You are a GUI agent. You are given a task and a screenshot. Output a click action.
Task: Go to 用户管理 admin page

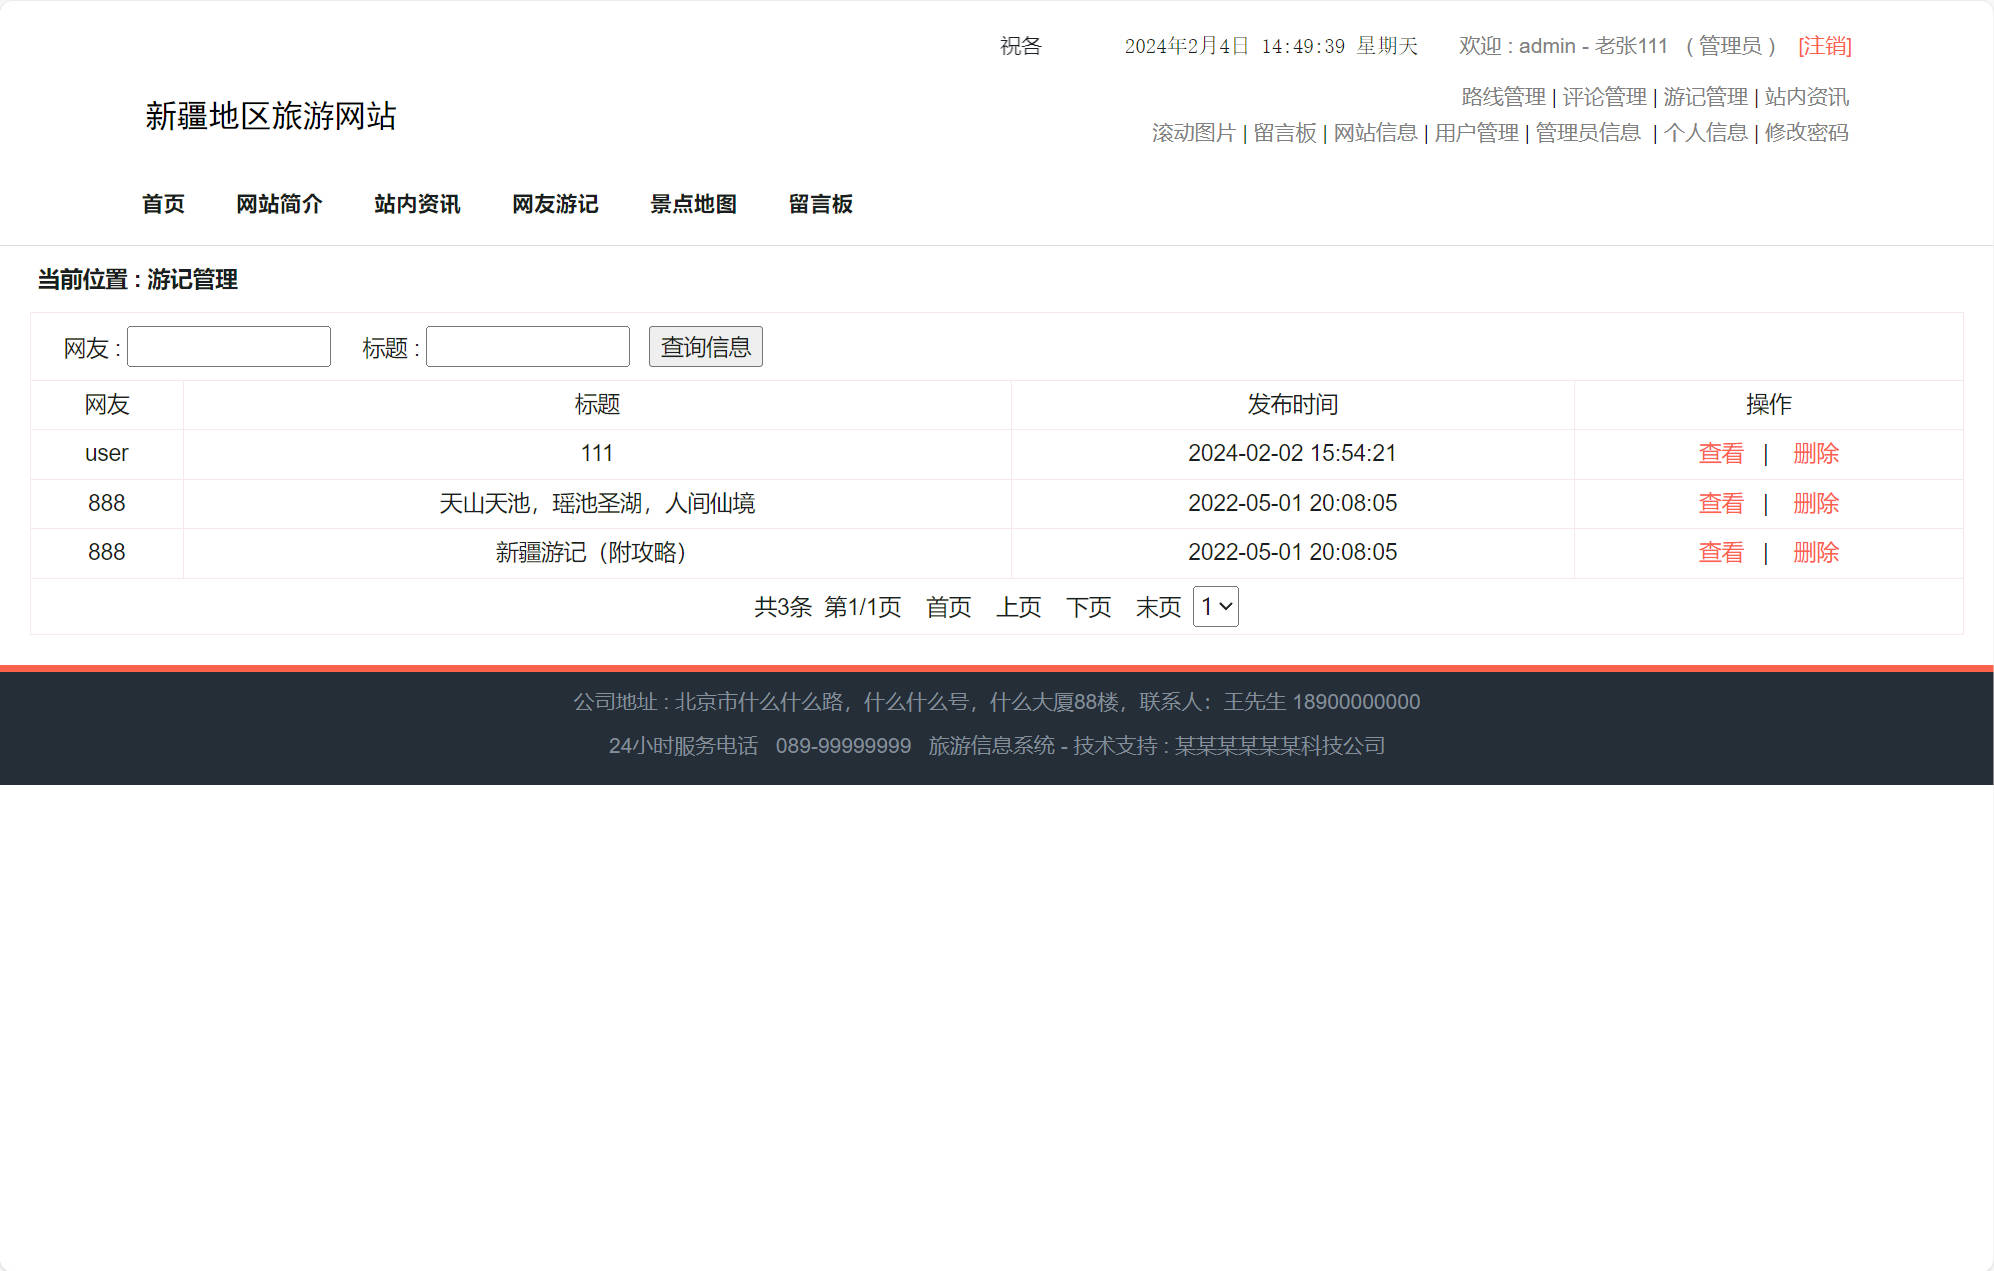[1476, 133]
